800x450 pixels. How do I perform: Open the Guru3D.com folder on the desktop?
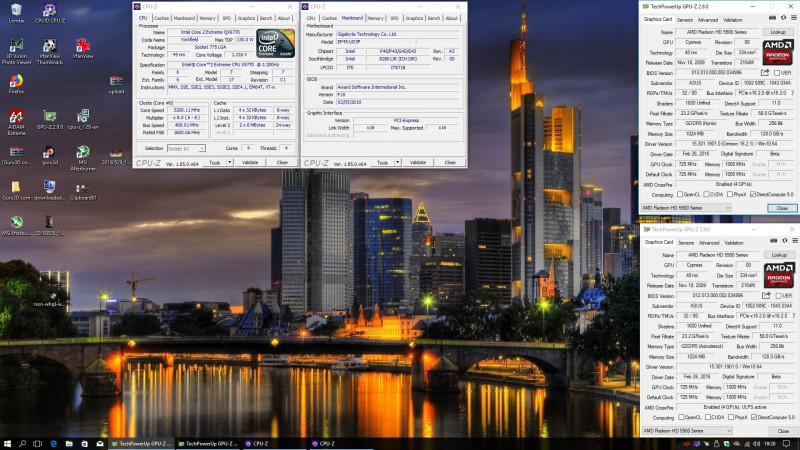click(x=16, y=190)
